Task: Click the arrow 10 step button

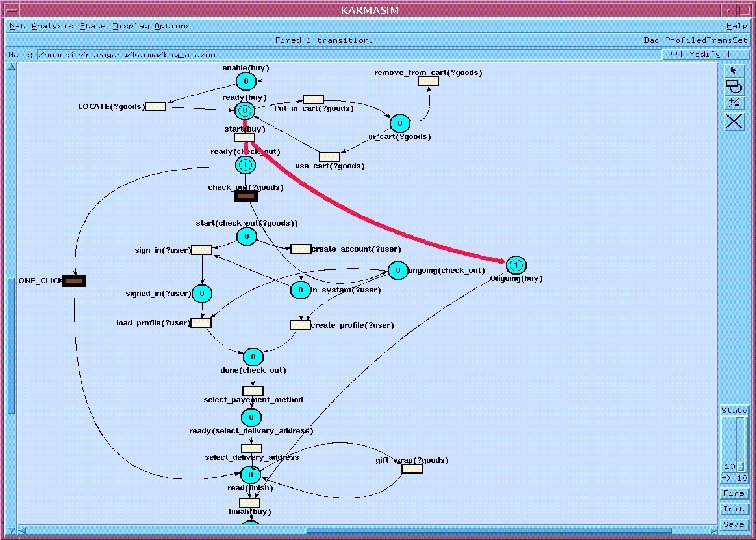Action: 733,478
